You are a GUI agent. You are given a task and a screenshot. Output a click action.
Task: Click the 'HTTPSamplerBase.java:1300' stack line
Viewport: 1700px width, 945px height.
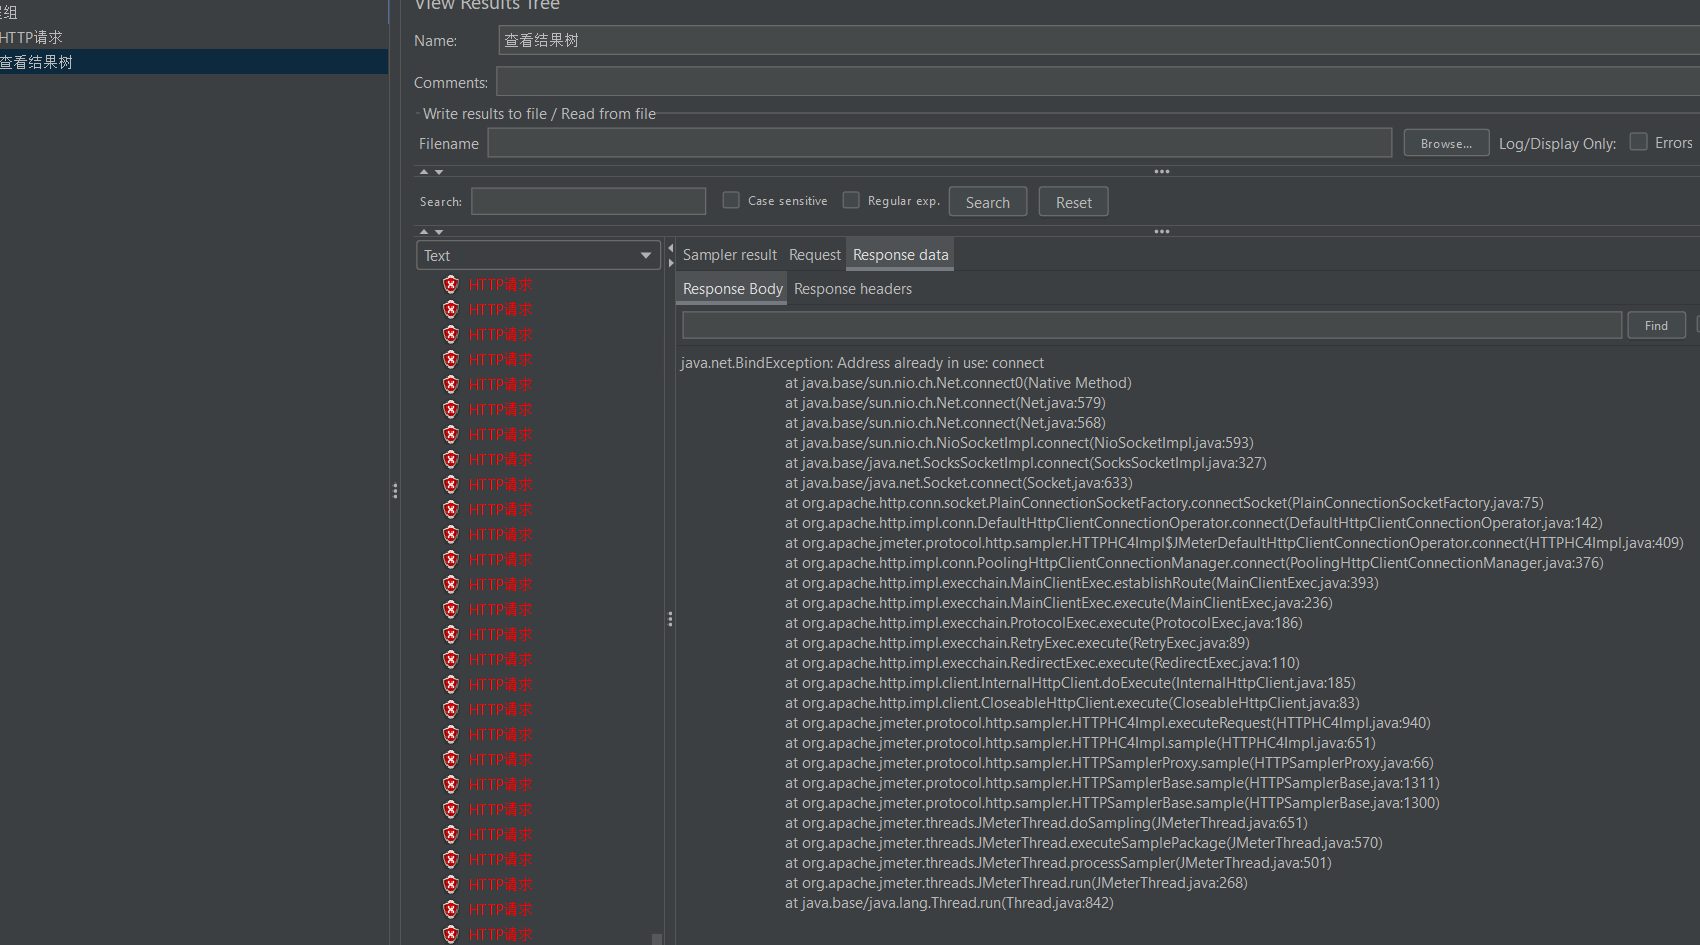pyautogui.click(x=1112, y=803)
